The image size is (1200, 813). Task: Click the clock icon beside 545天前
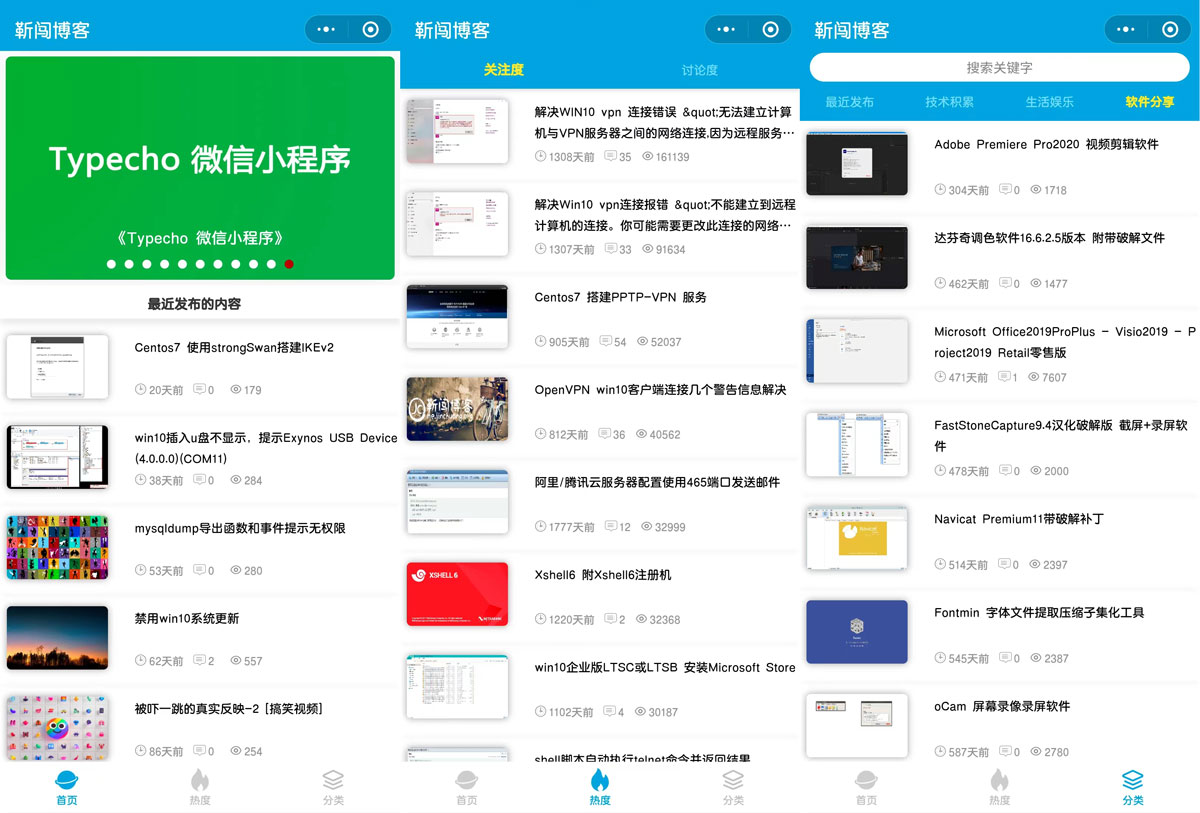pos(940,658)
